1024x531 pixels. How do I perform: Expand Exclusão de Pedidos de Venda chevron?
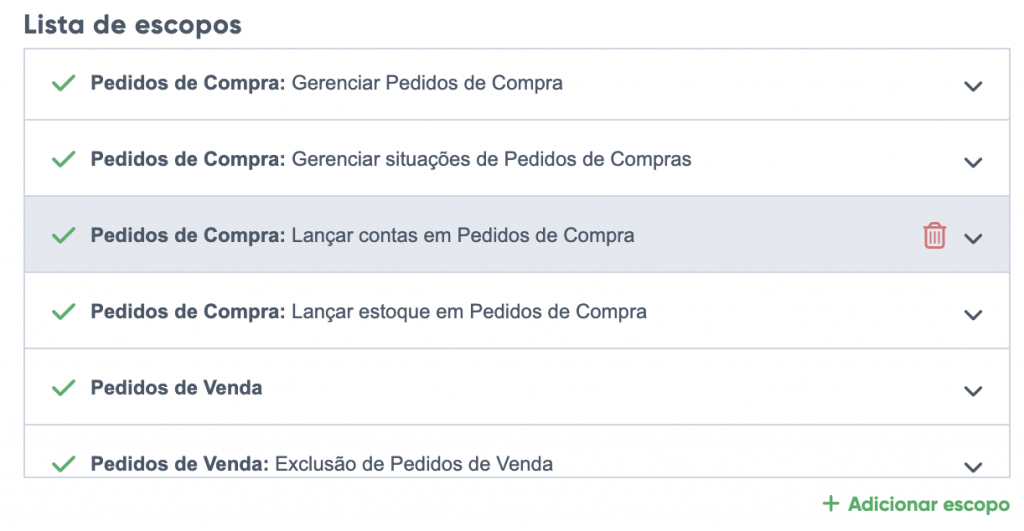[x=973, y=466]
